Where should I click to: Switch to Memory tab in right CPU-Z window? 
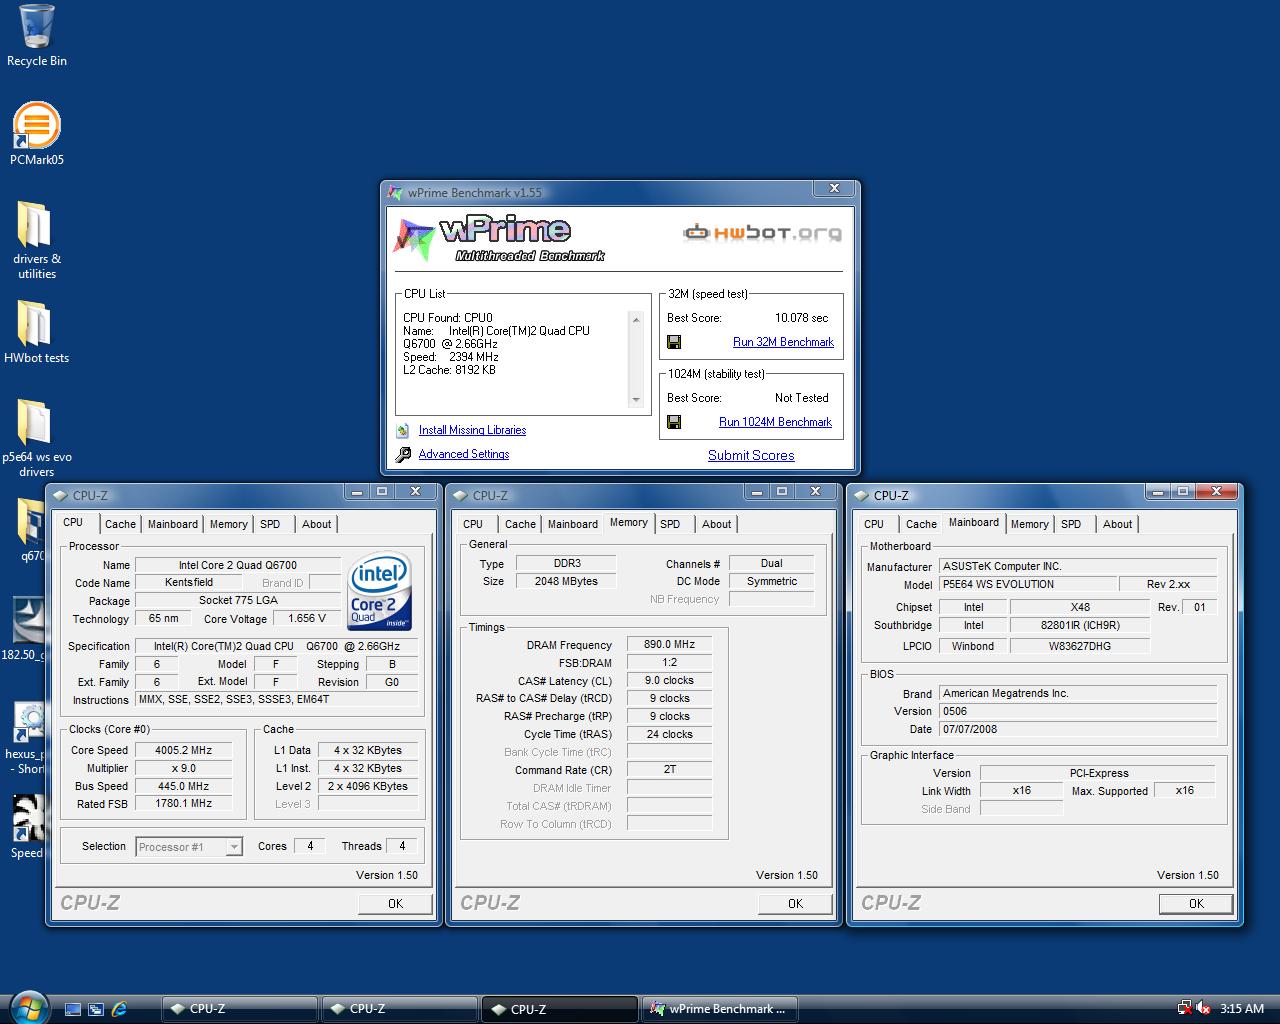point(1029,524)
